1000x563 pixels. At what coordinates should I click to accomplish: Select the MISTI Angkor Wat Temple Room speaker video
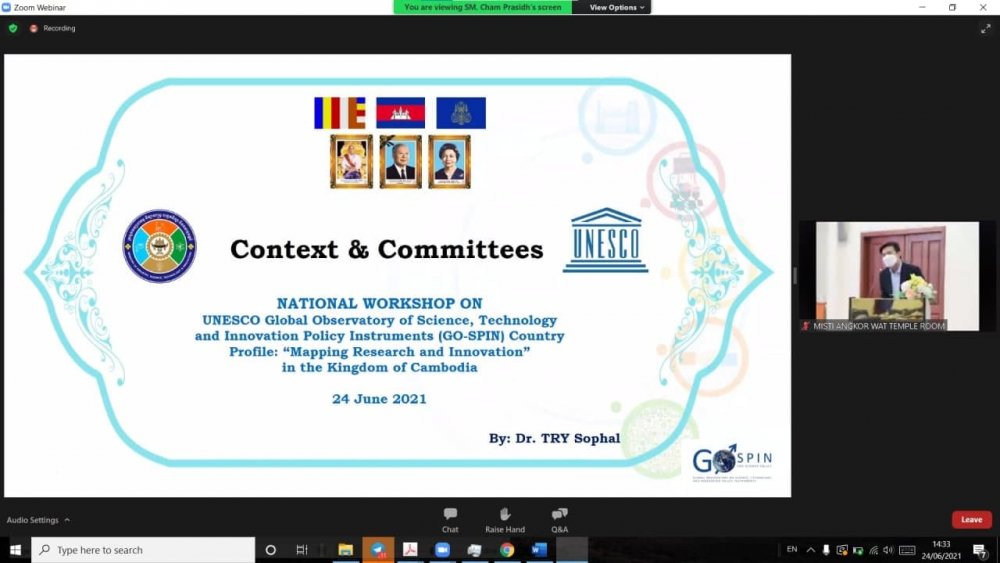(897, 276)
